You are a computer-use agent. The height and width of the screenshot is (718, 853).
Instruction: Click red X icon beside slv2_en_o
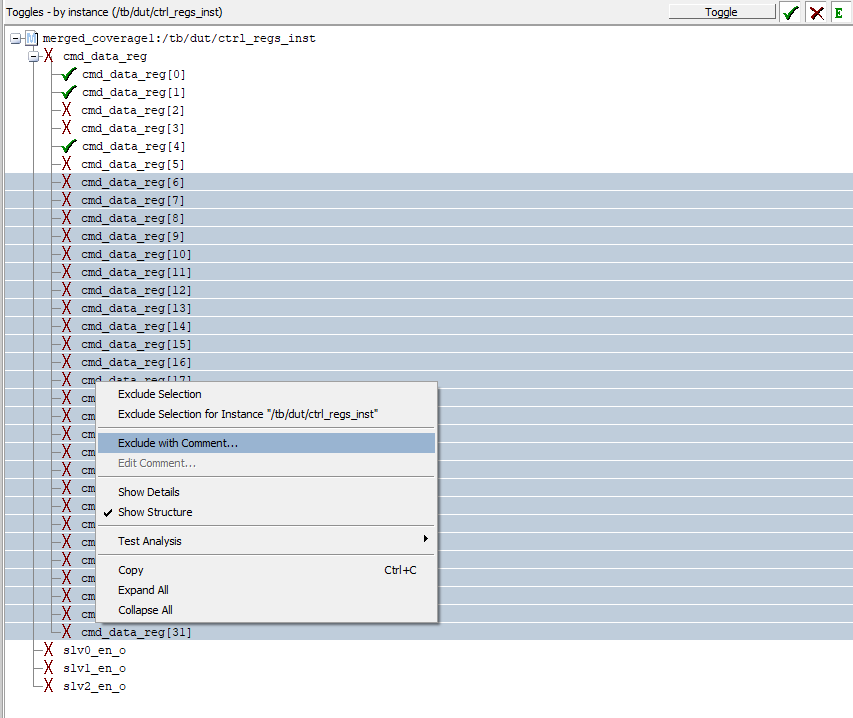click(x=47, y=686)
